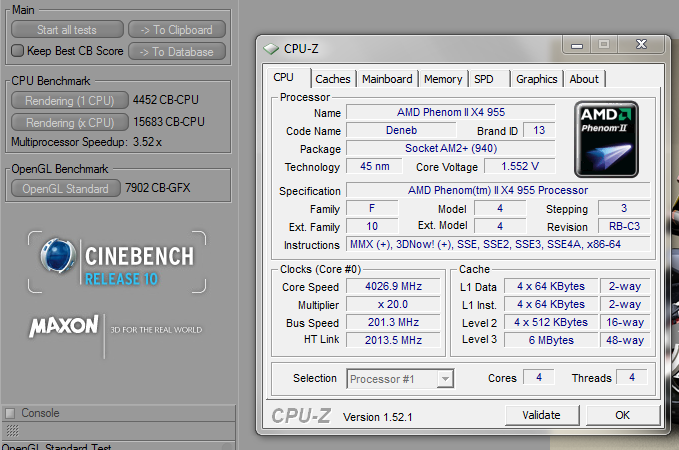Image resolution: width=679 pixels, height=450 pixels.
Task: Open the Graphics tab
Action: point(537,79)
